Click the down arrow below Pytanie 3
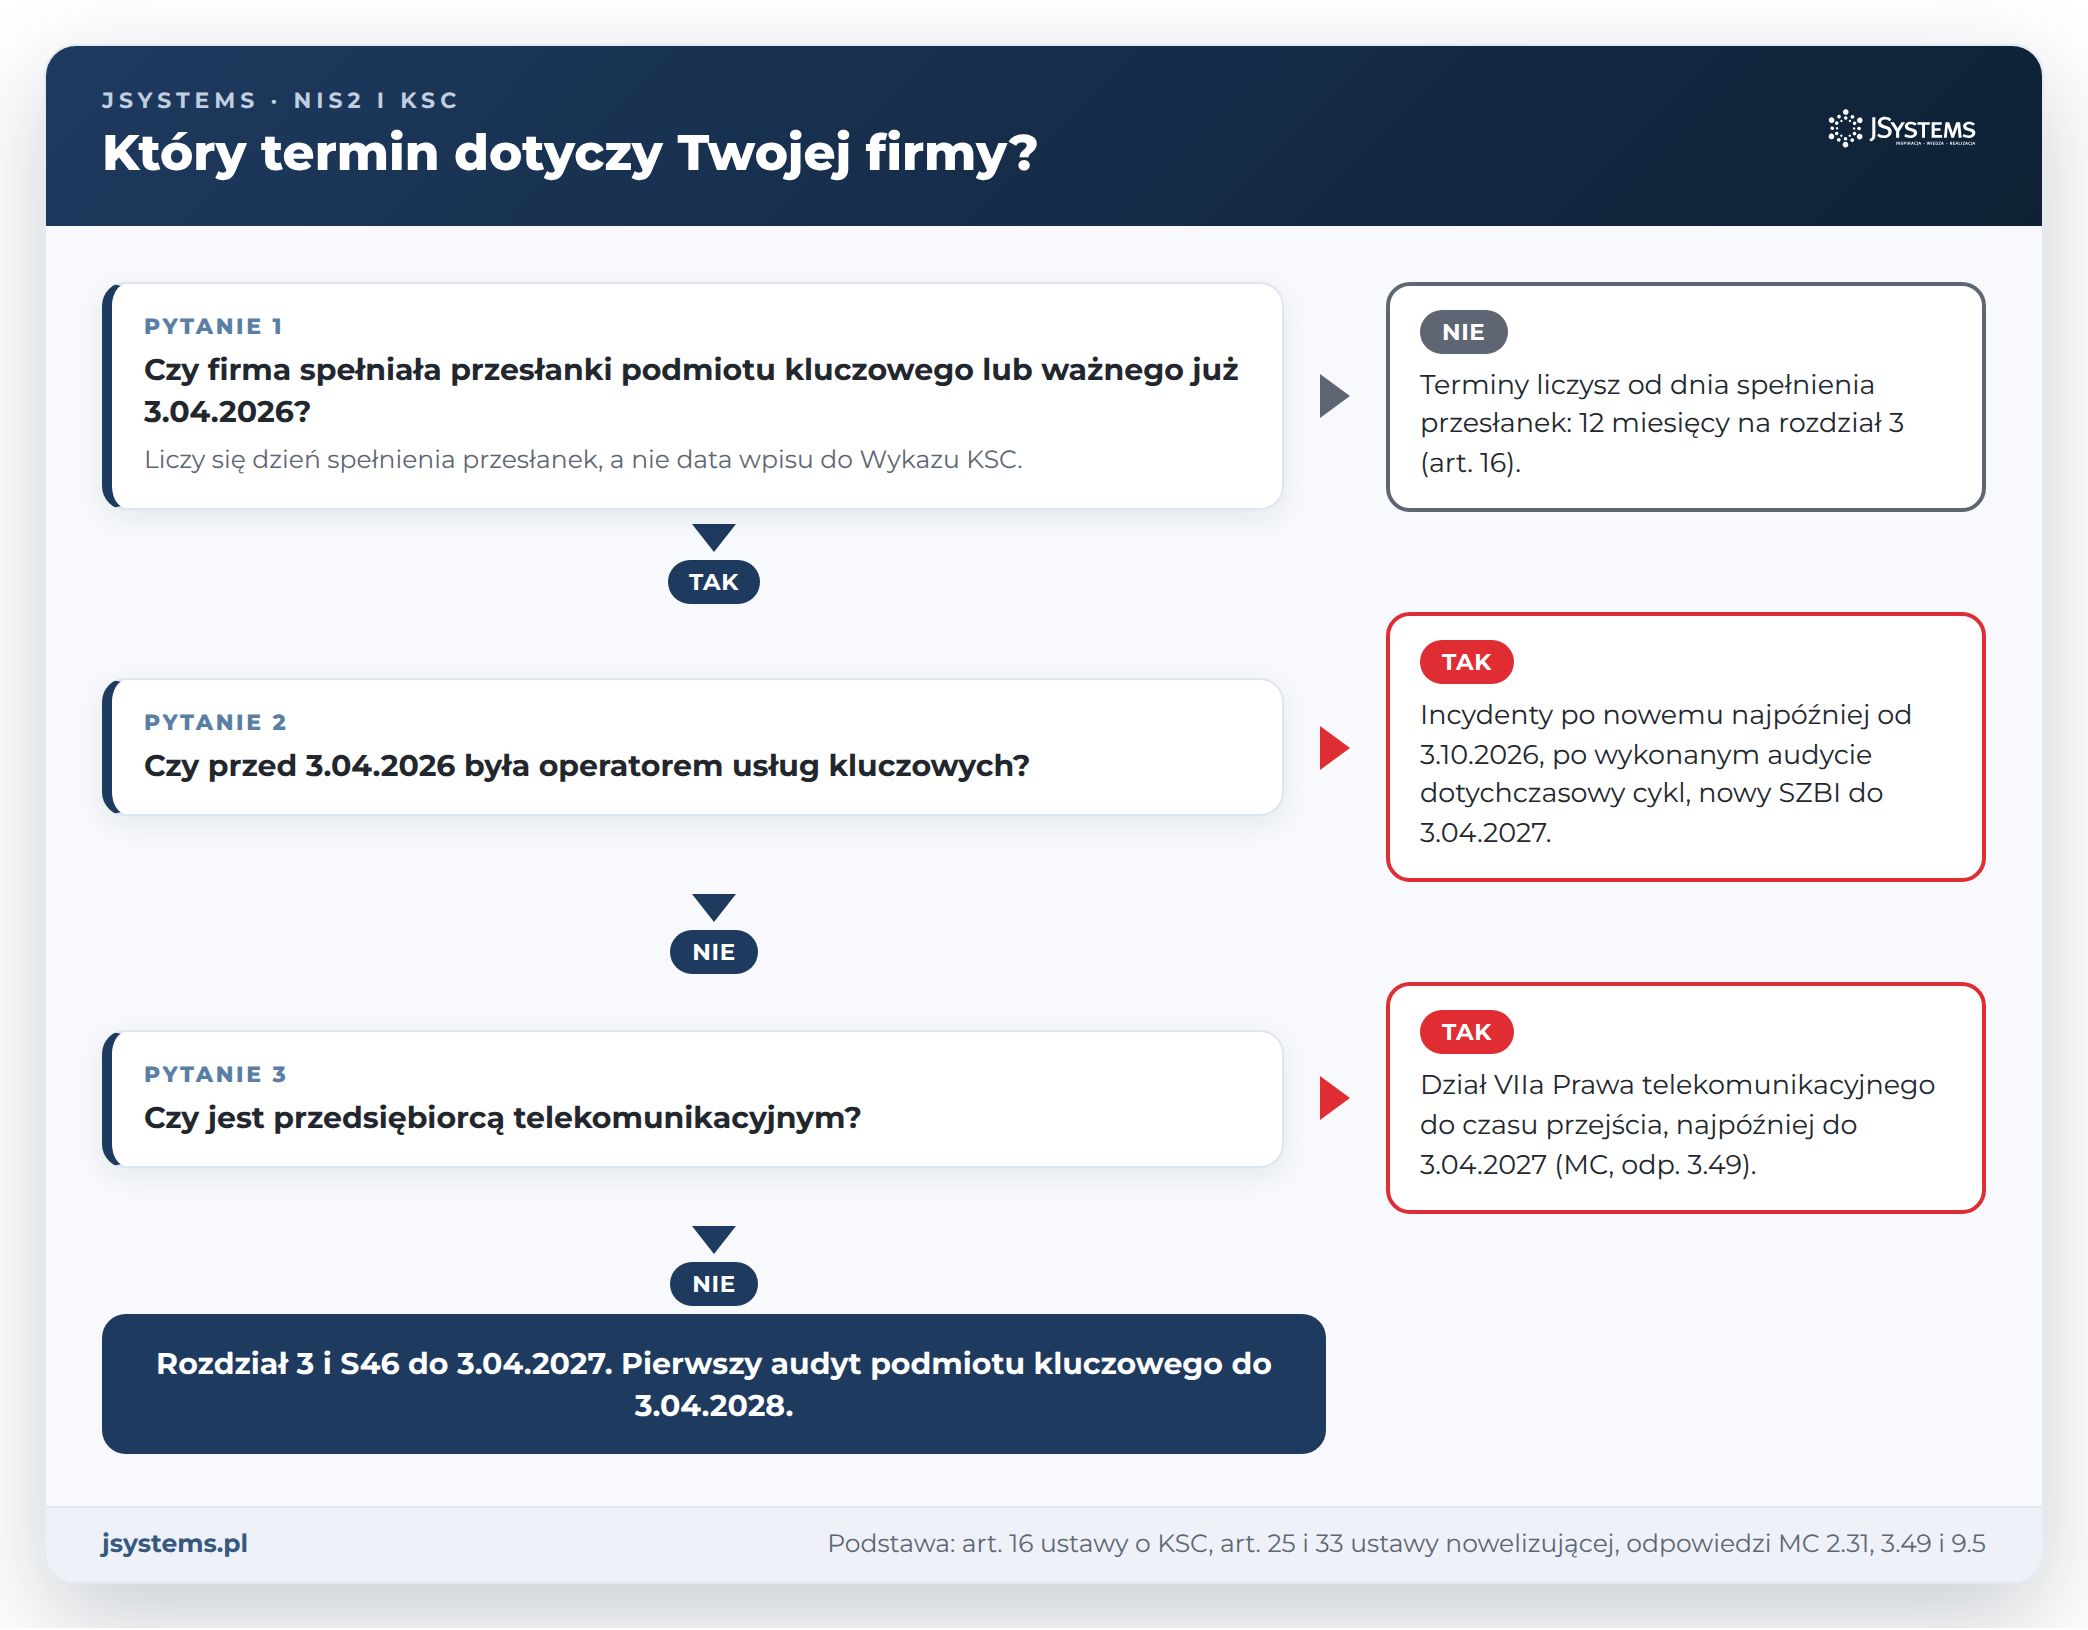 click(714, 1239)
